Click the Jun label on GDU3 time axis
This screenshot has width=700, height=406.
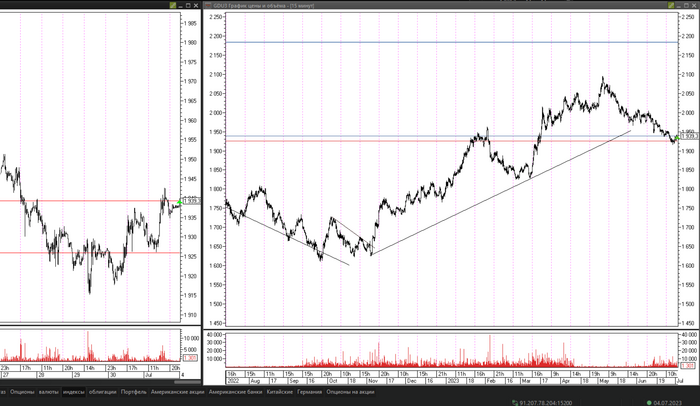pos(642,381)
